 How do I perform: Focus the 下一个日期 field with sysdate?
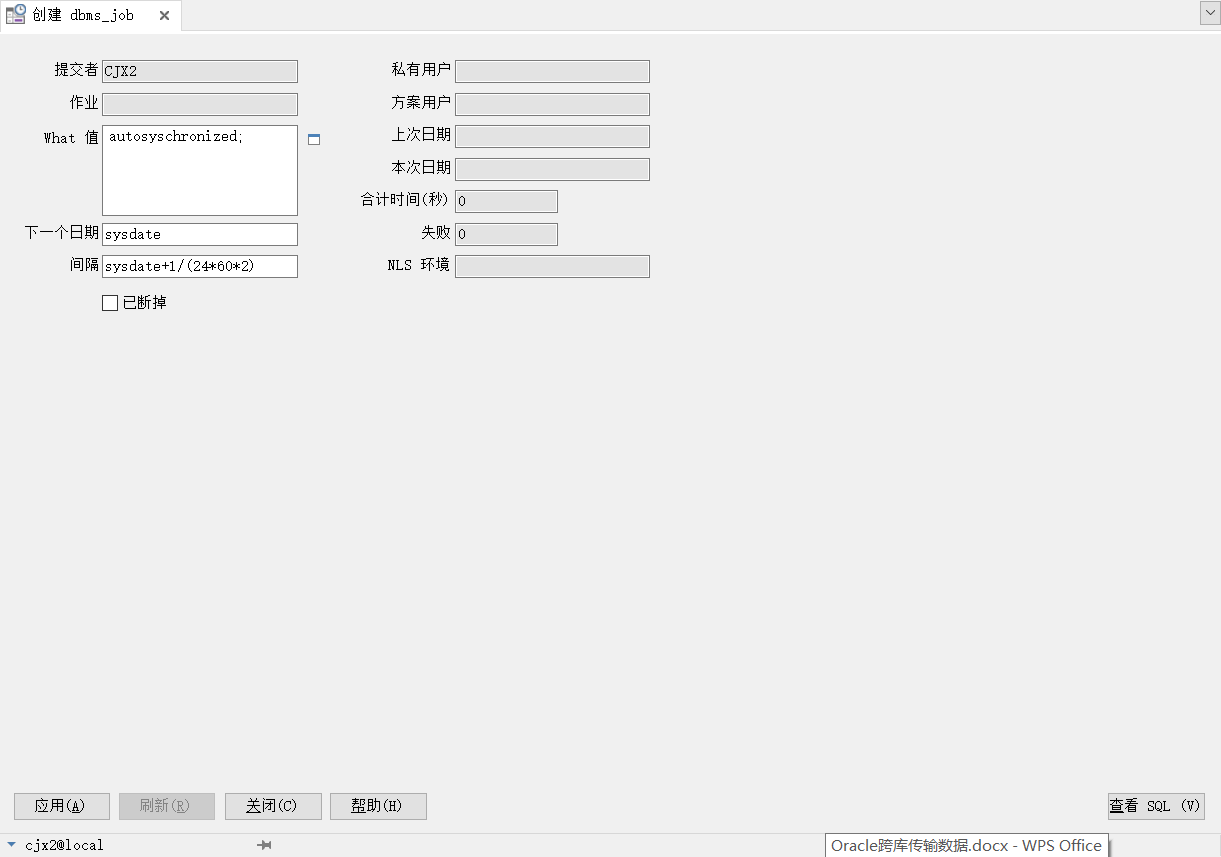[200, 234]
